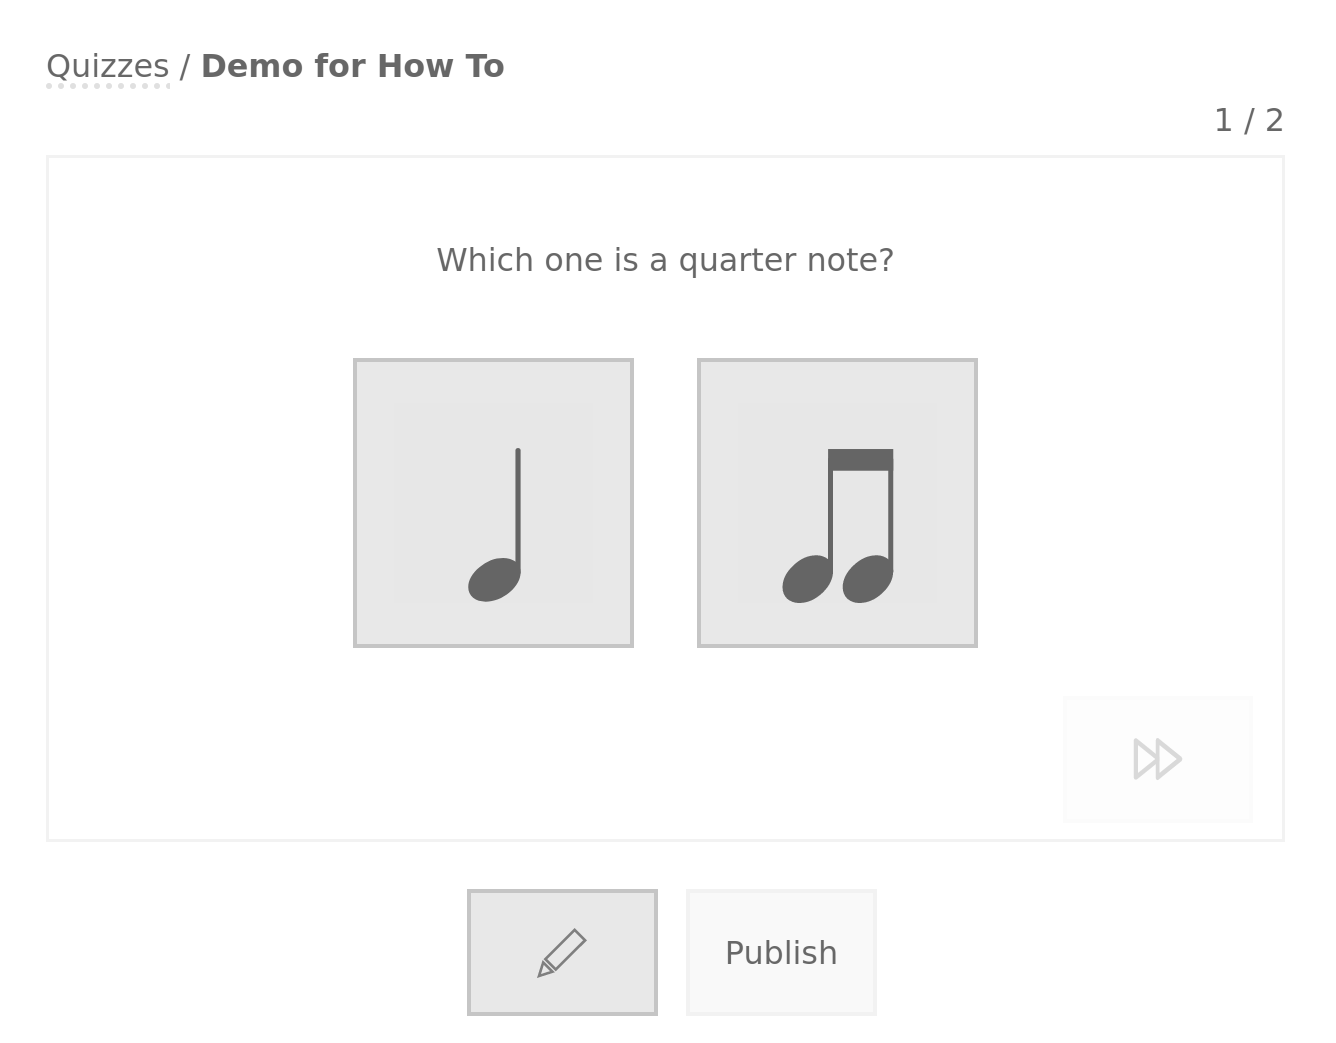The width and height of the screenshot is (1336, 1043).
Task: Publish the Demo for How To quiz
Action: pyautogui.click(x=781, y=953)
